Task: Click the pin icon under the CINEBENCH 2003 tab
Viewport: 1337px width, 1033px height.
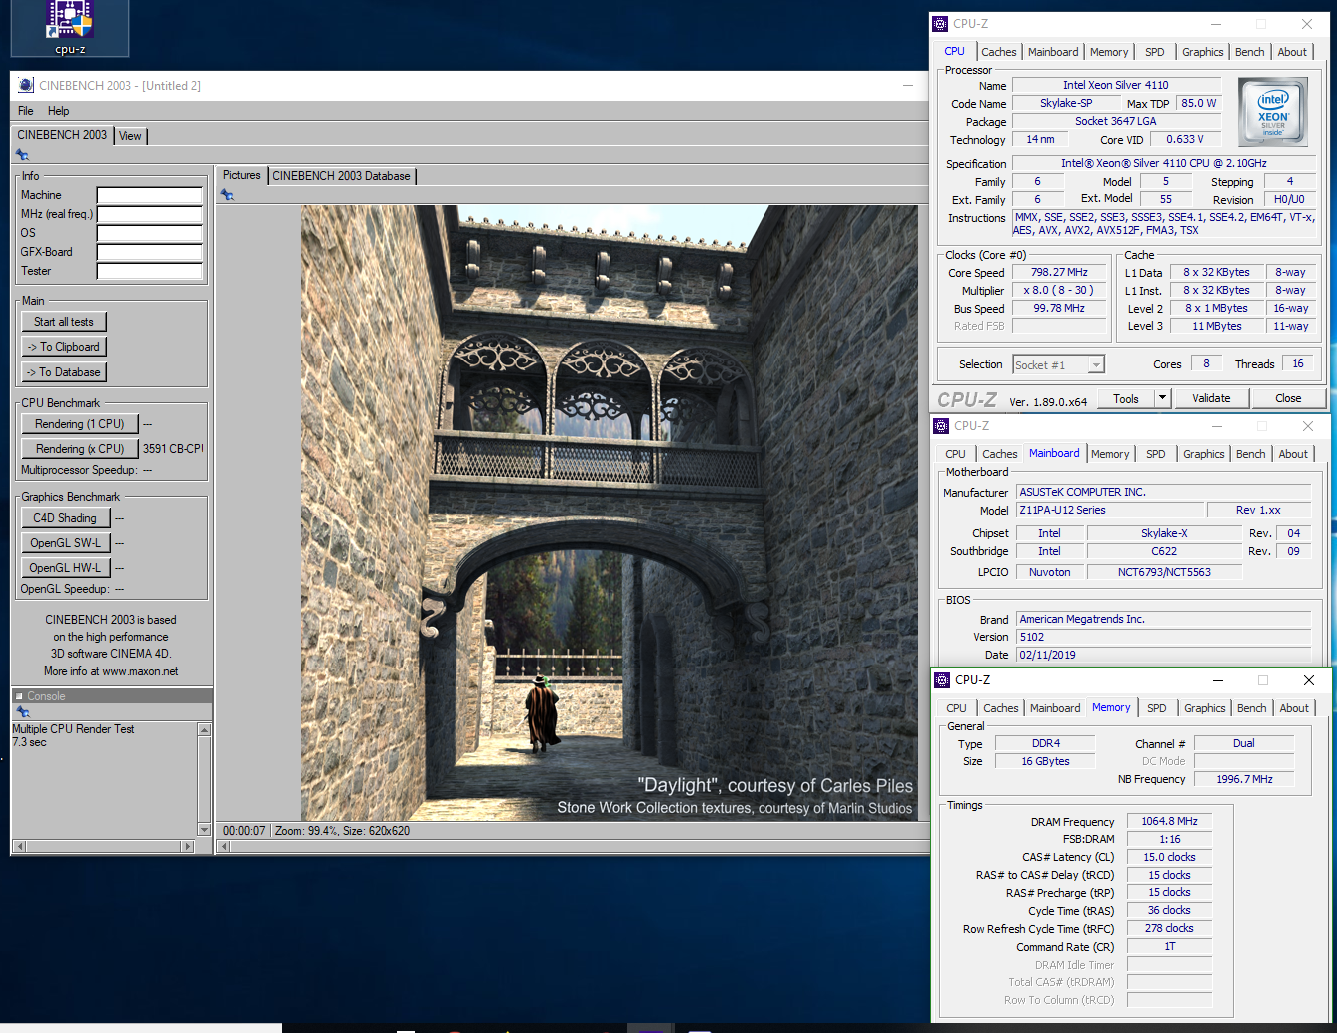Action: 22,155
